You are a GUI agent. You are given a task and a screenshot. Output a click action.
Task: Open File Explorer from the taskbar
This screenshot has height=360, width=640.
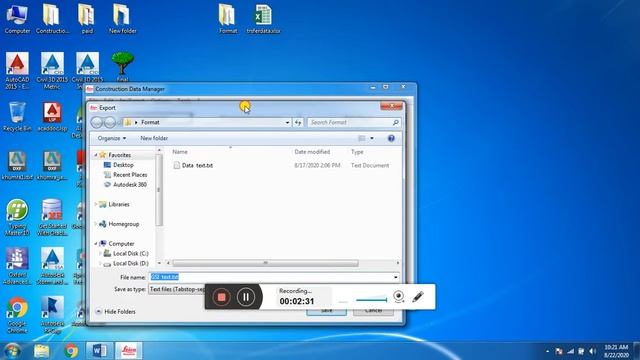42,351
